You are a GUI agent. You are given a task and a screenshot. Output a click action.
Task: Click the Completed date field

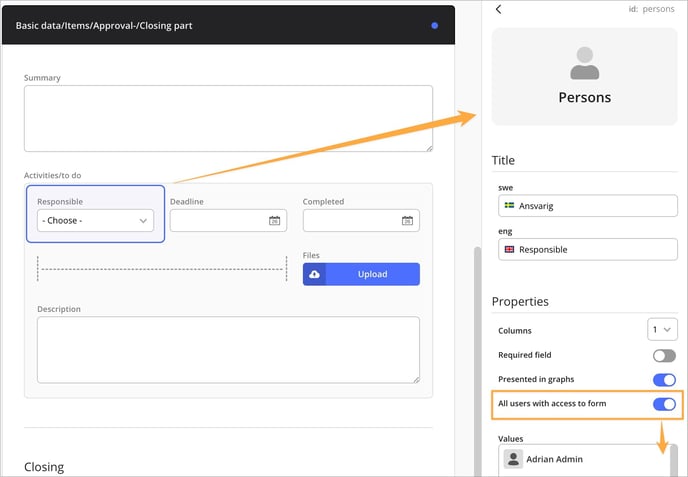361,220
